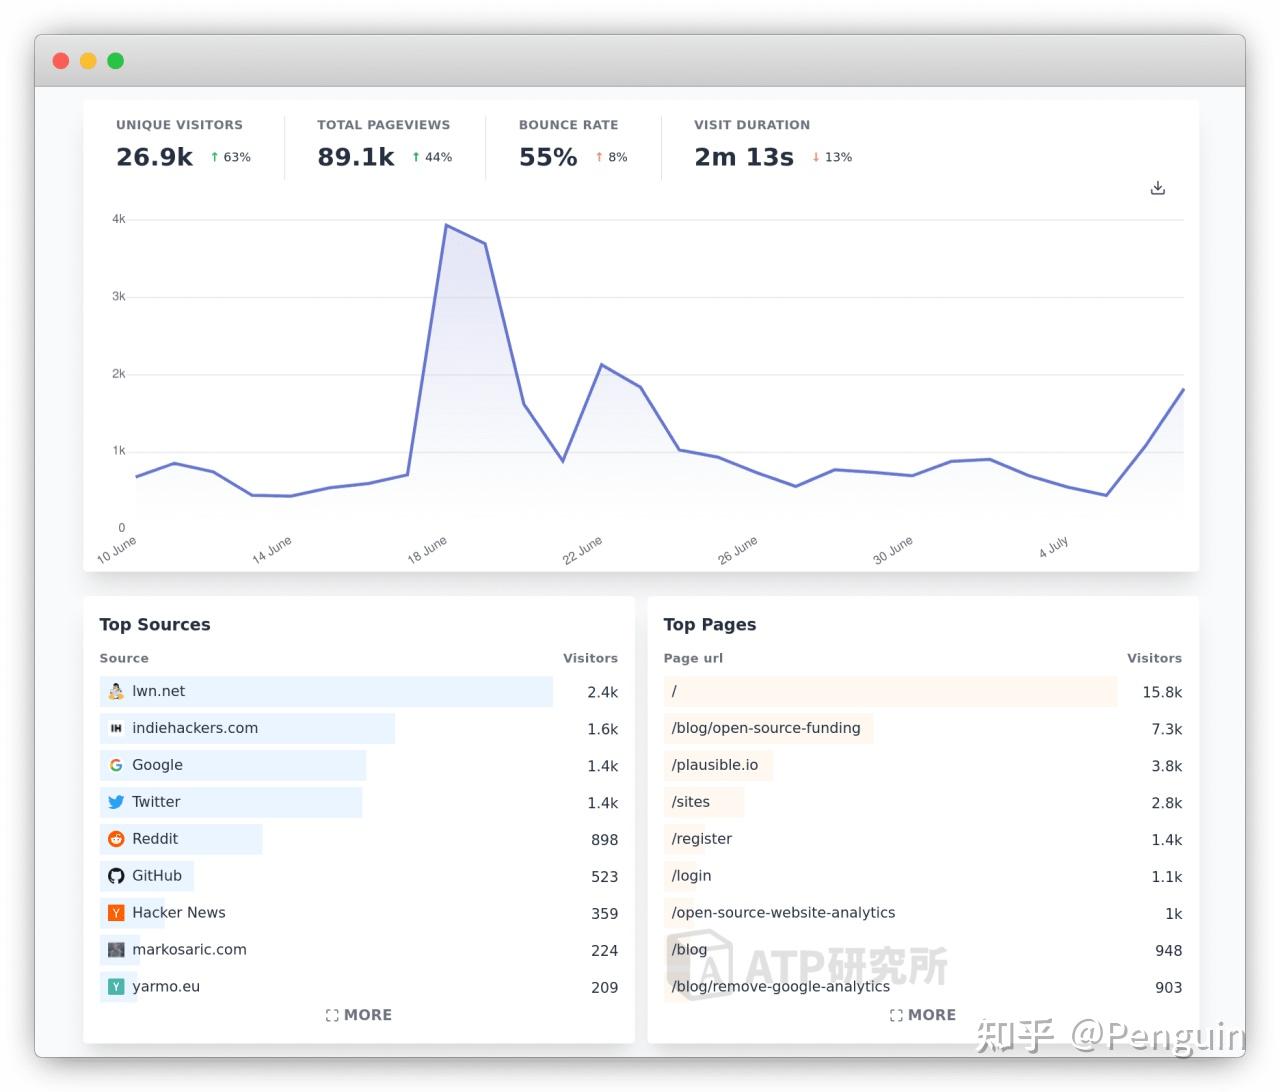Click the 18 June peak on the chart
1280x1092 pixels.
point(446,225)
